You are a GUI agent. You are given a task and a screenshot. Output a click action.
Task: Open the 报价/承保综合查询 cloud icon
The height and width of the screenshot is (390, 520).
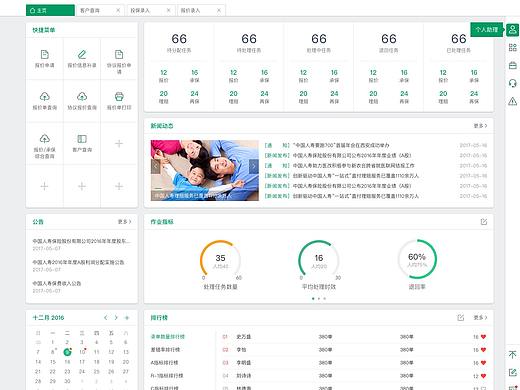click(x=44, y=139)
